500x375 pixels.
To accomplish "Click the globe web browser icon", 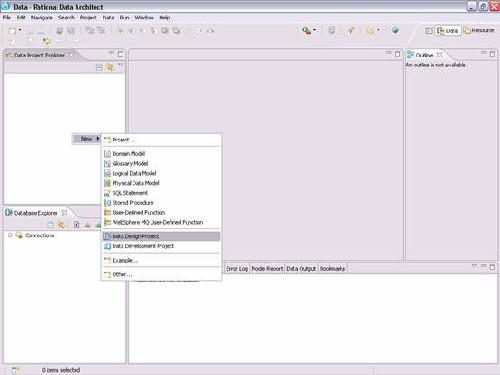I will 395,30.
